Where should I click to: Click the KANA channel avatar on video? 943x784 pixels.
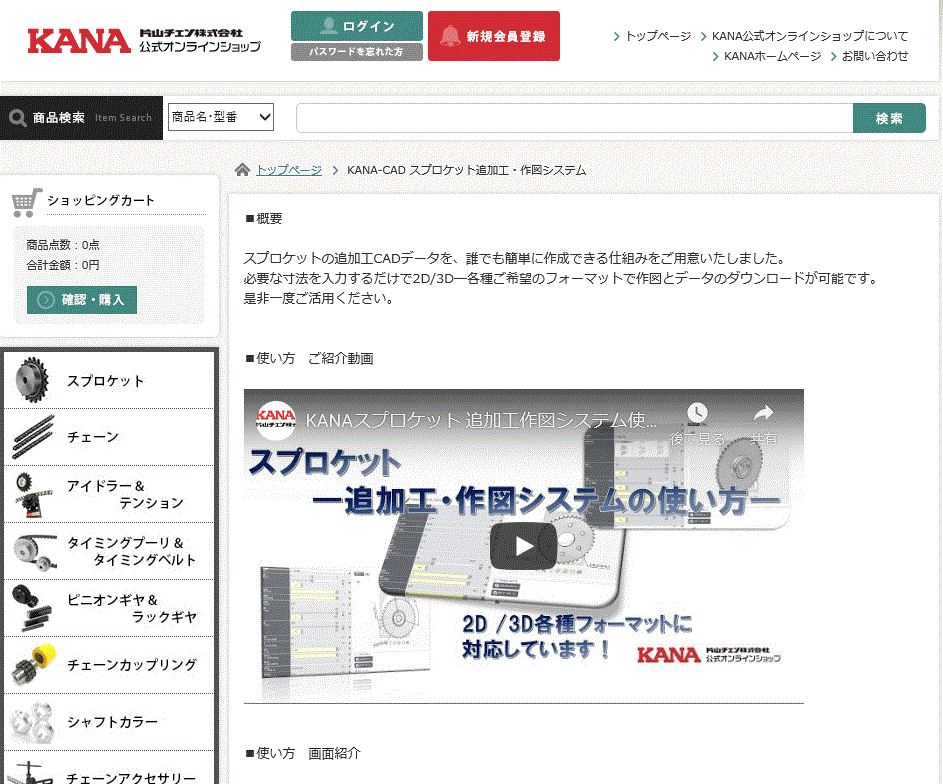click(275, 420)
